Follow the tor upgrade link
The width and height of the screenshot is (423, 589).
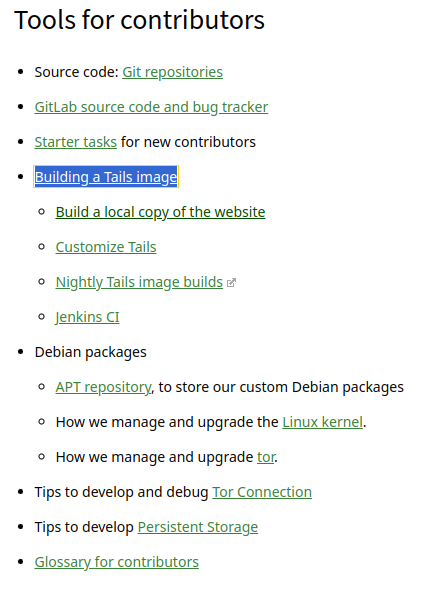(x=266, y=457)
